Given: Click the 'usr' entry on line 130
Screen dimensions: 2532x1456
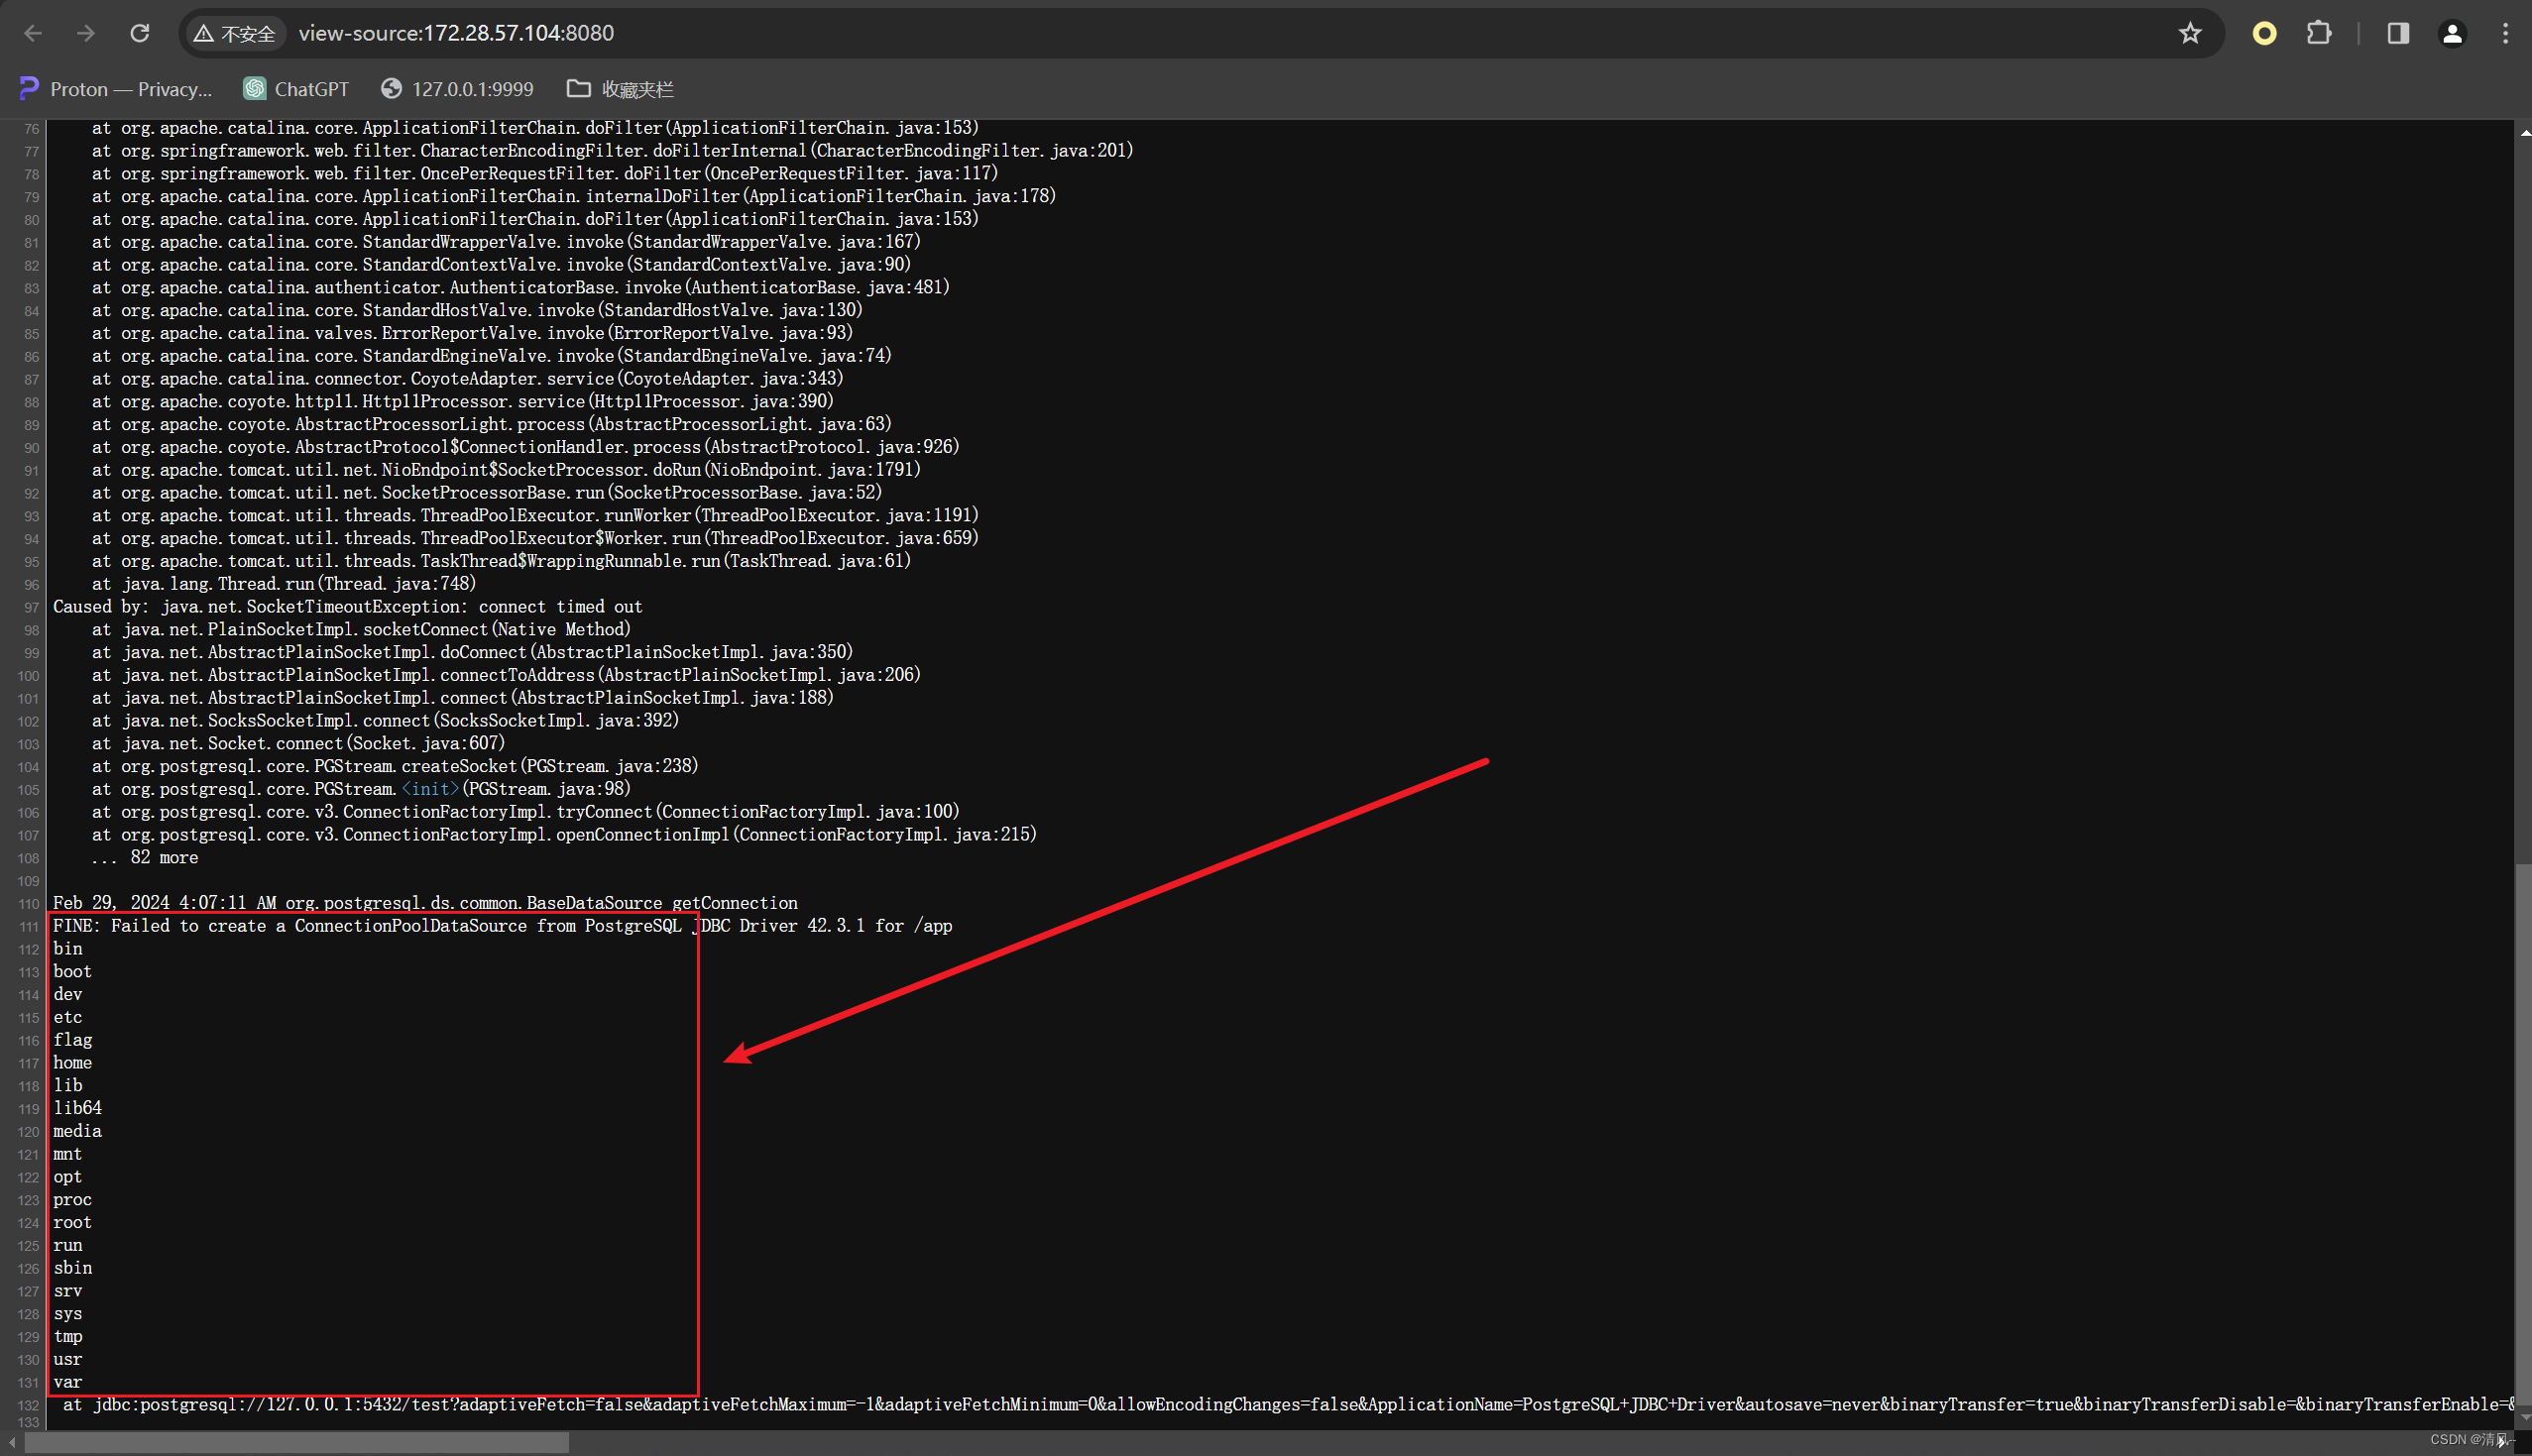Looking at the screenshot, I should (x=68, y=1359).
